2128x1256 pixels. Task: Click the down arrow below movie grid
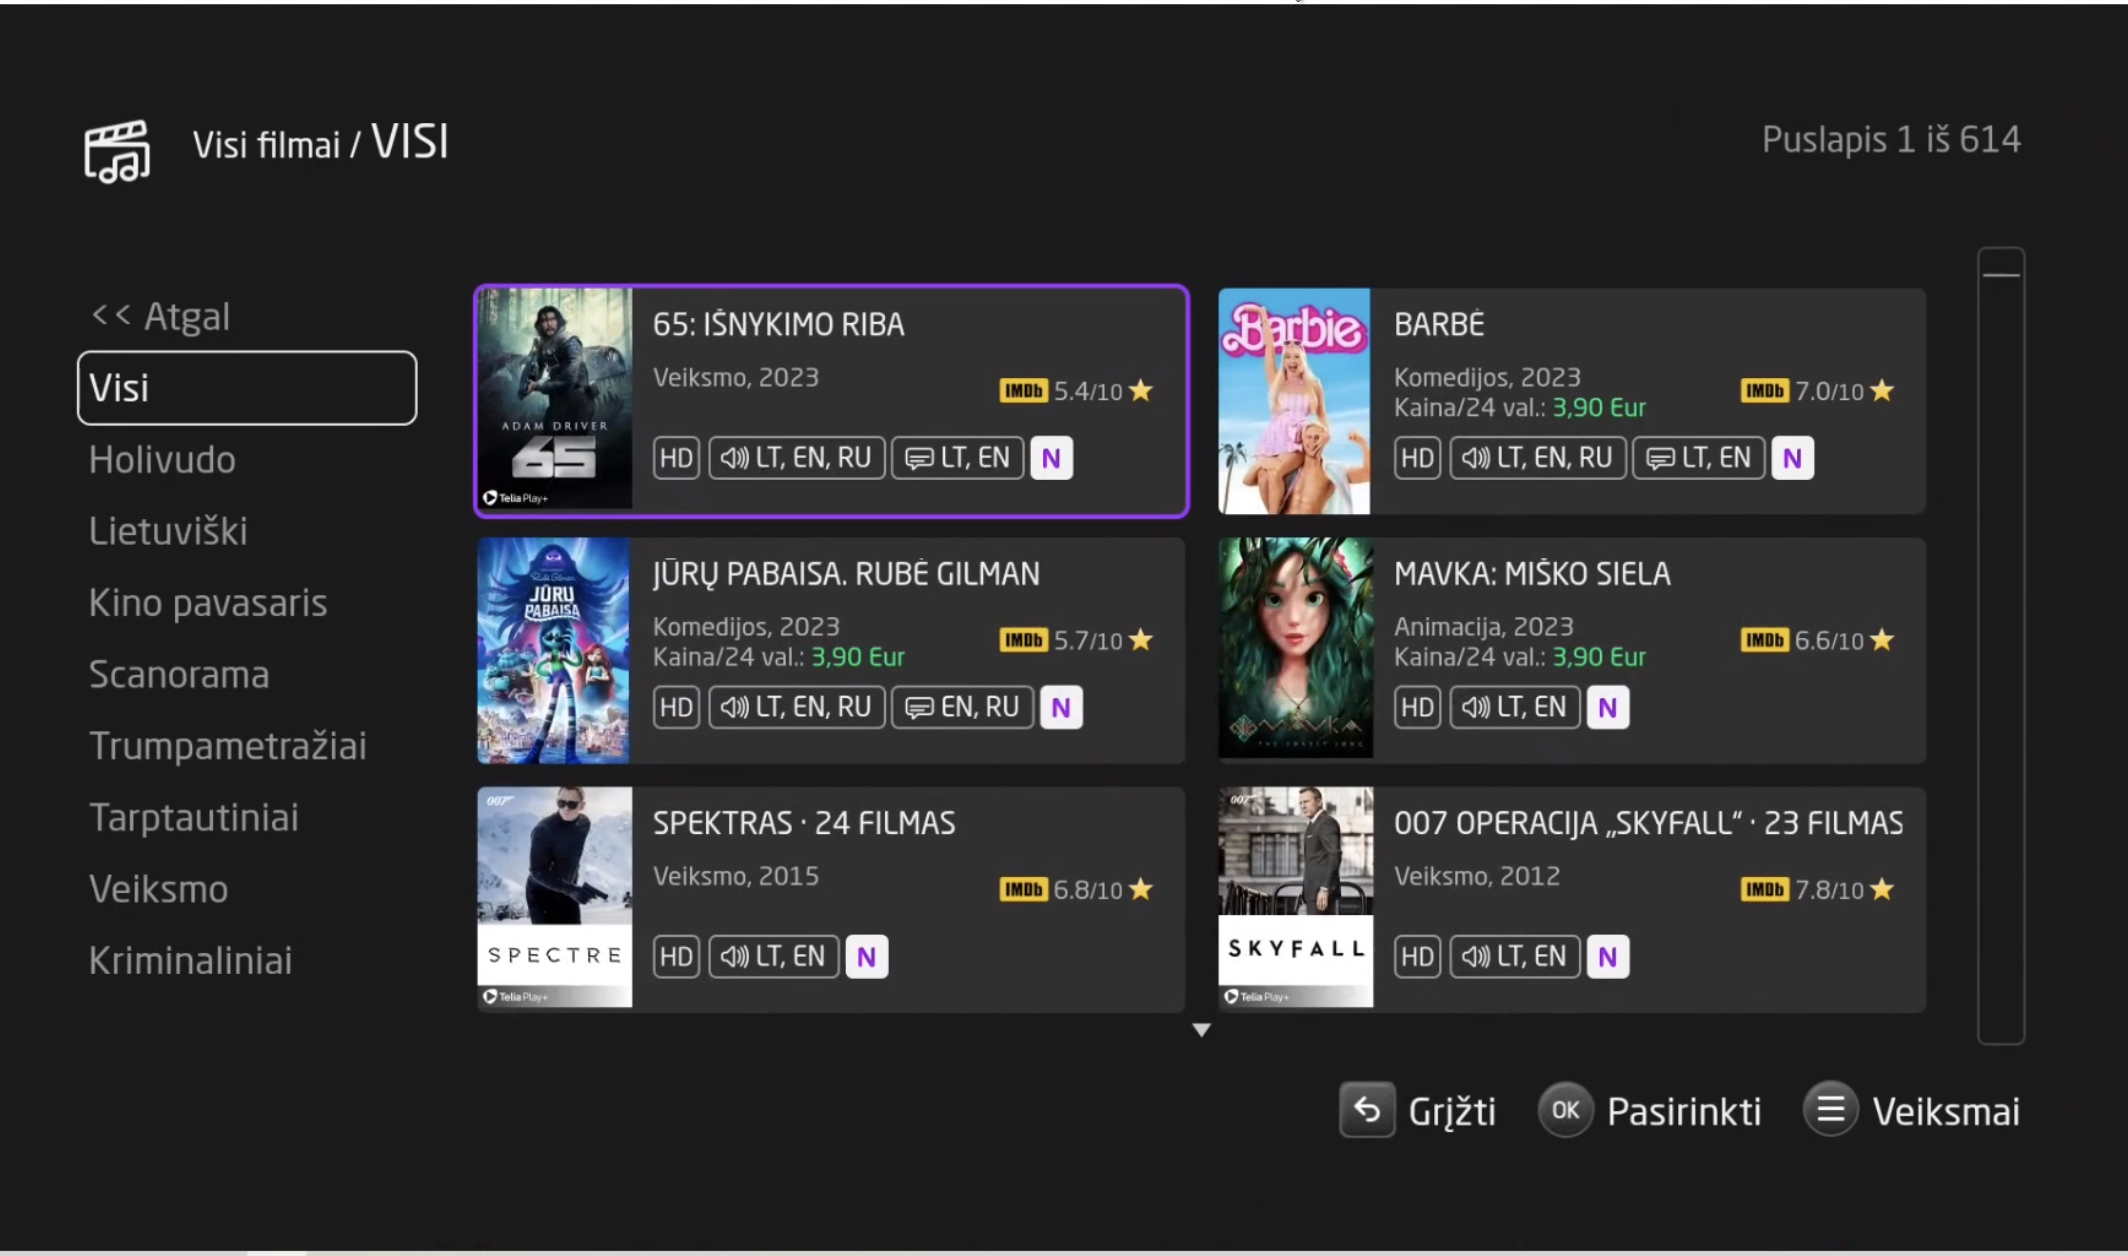point(1201,1030)
